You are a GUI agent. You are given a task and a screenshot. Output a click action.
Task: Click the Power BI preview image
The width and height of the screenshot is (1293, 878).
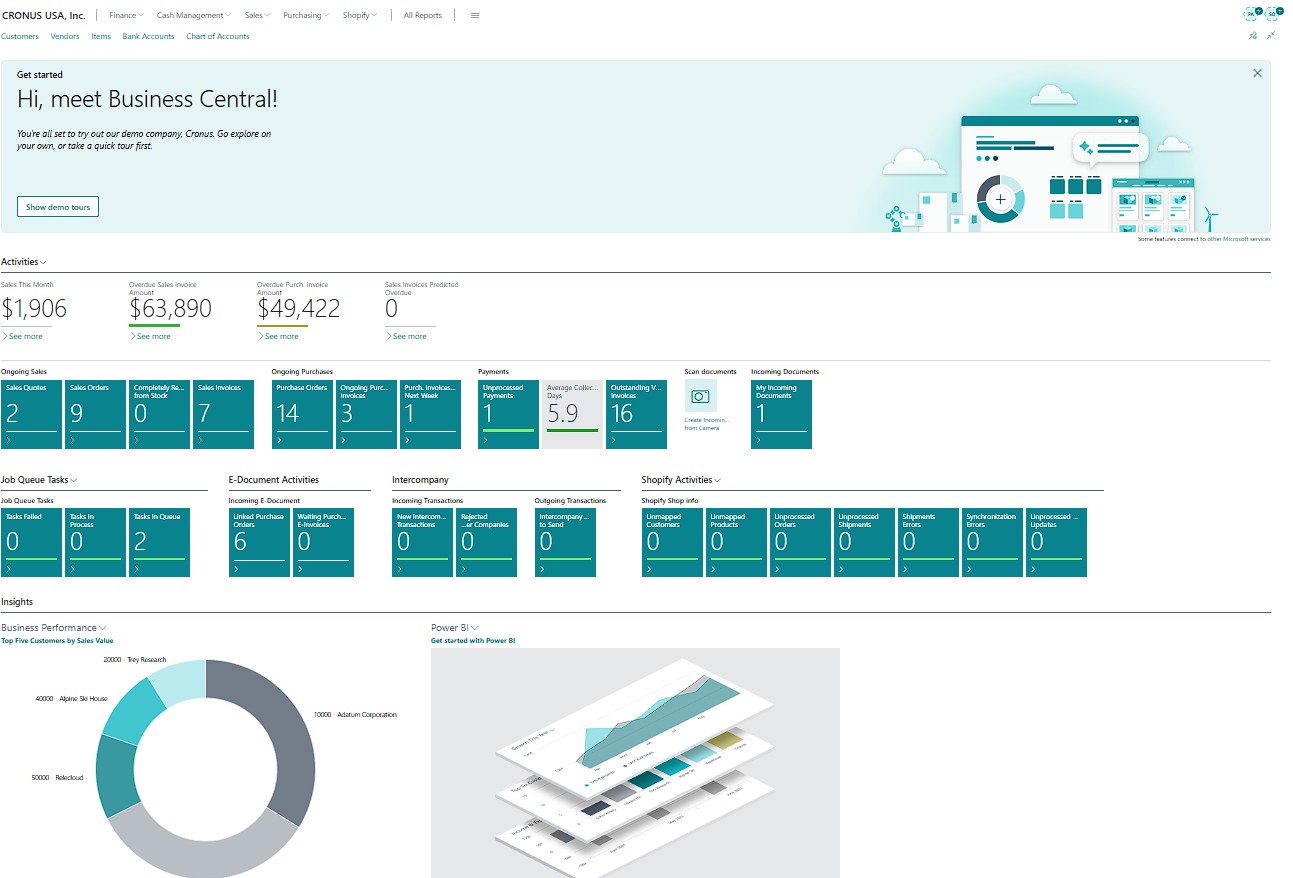[x=635, y=762]
